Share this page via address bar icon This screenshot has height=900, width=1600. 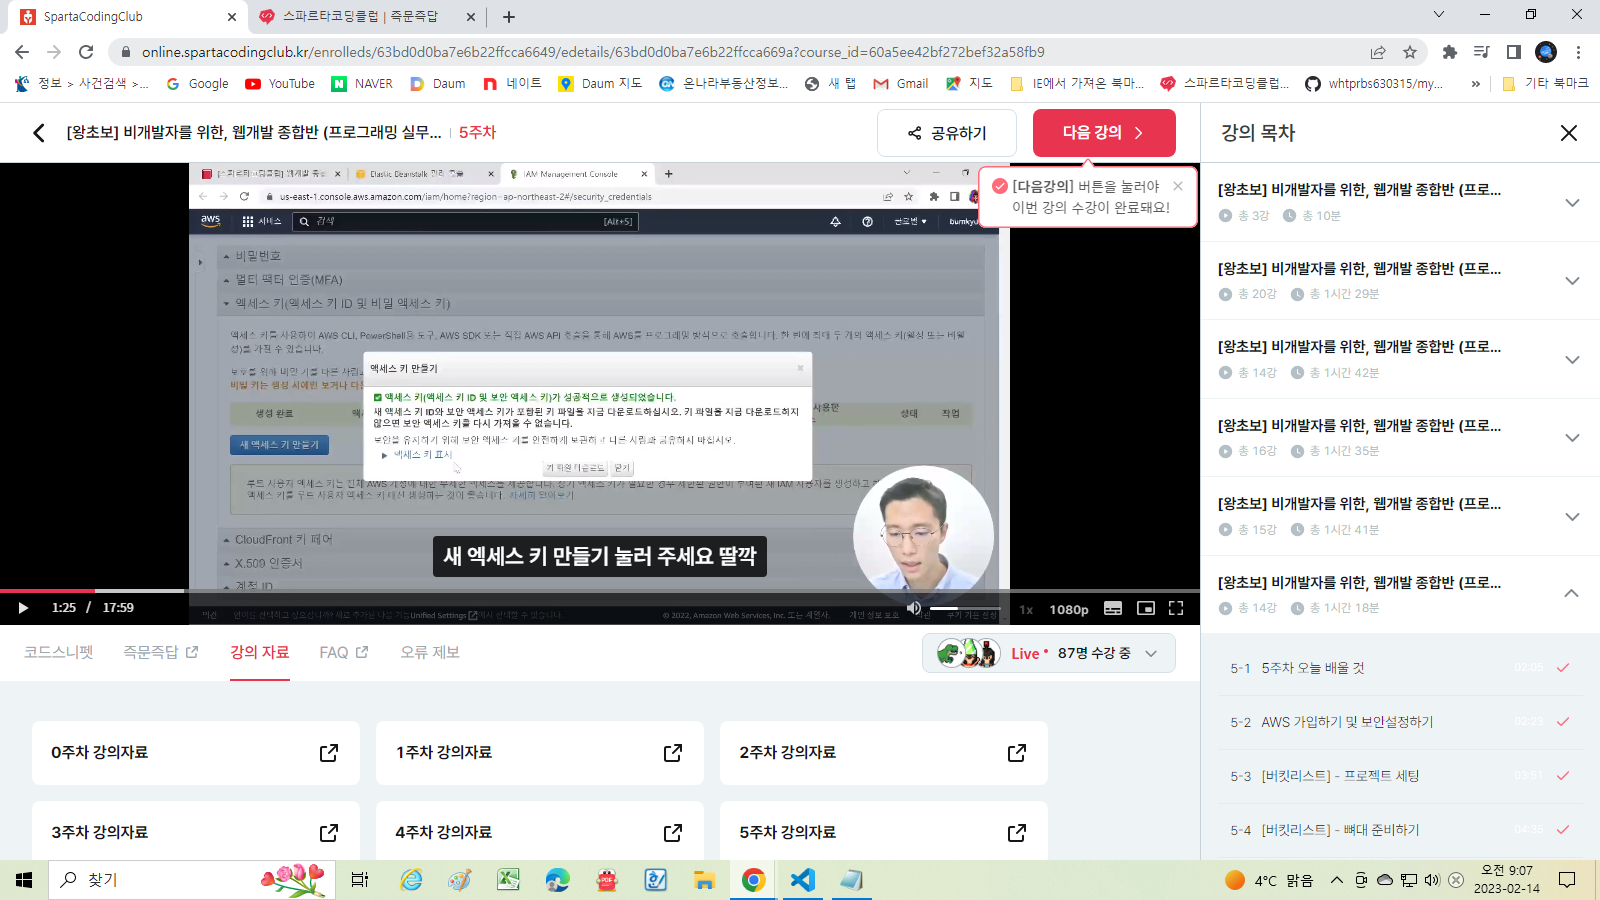point(1378,52)
